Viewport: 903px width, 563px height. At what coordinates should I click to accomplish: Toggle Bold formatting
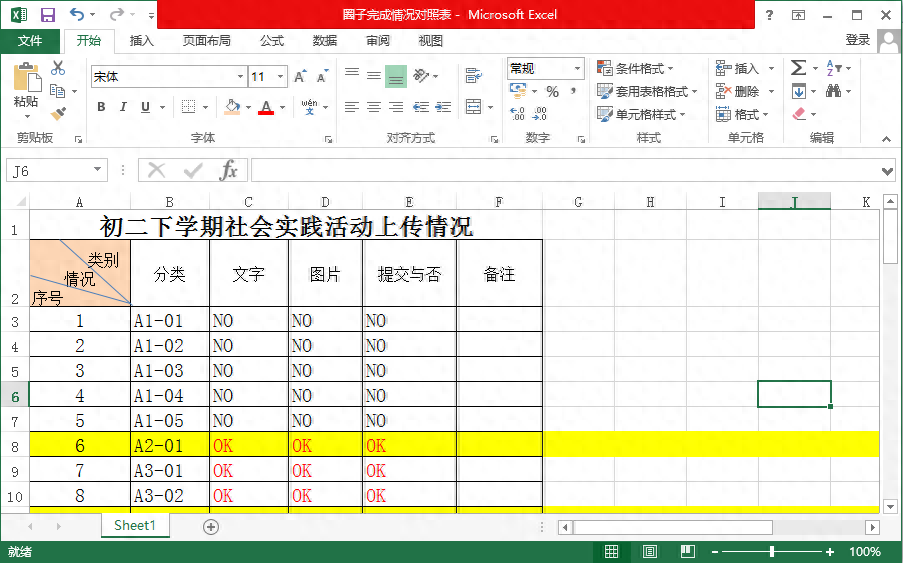pos(101,106)
